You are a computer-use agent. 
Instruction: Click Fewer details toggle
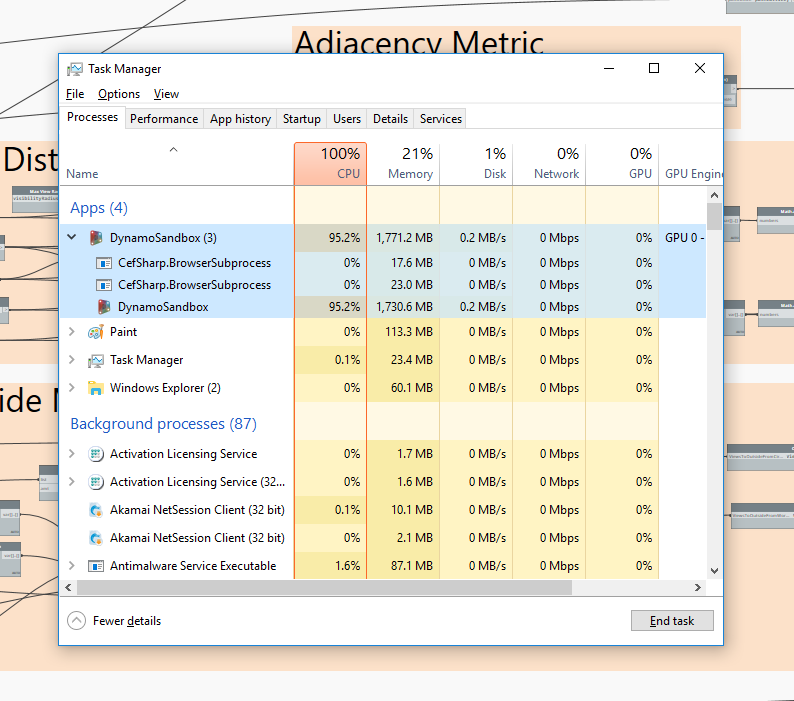[x=115, y=621]
